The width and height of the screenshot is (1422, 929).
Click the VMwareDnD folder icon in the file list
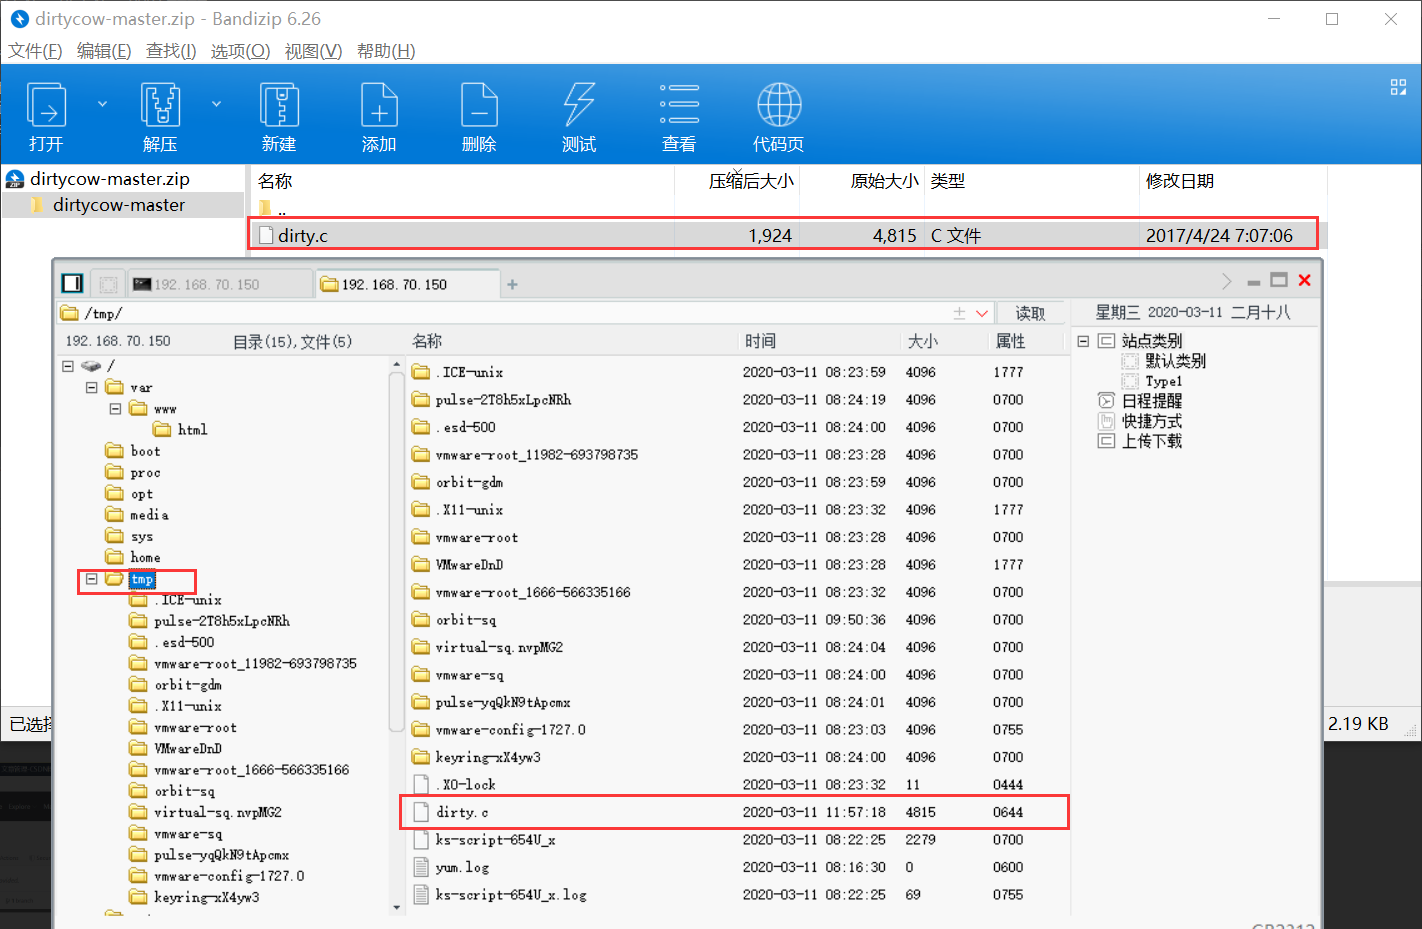click(421, 564)
